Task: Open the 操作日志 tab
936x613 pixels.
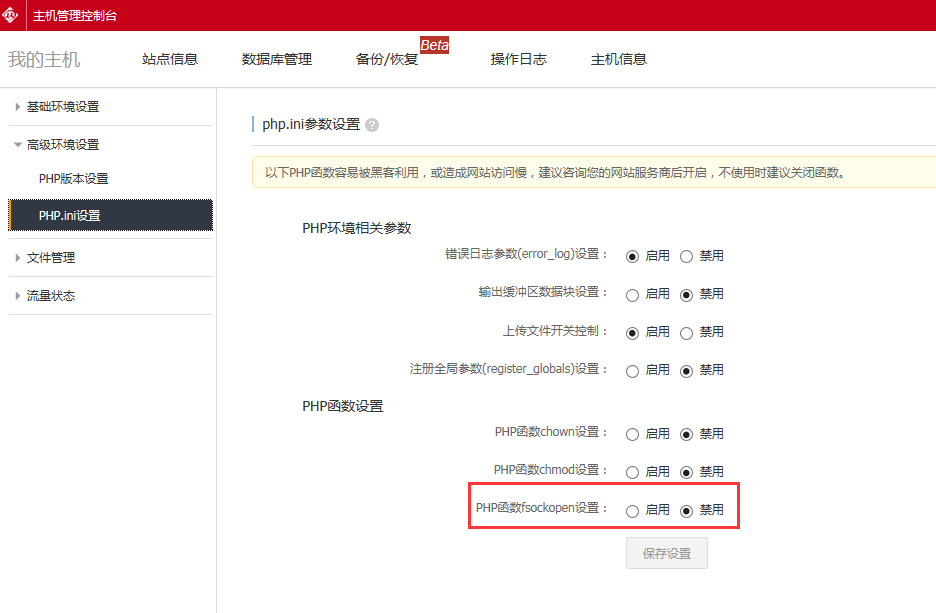Action: (518, 59)
